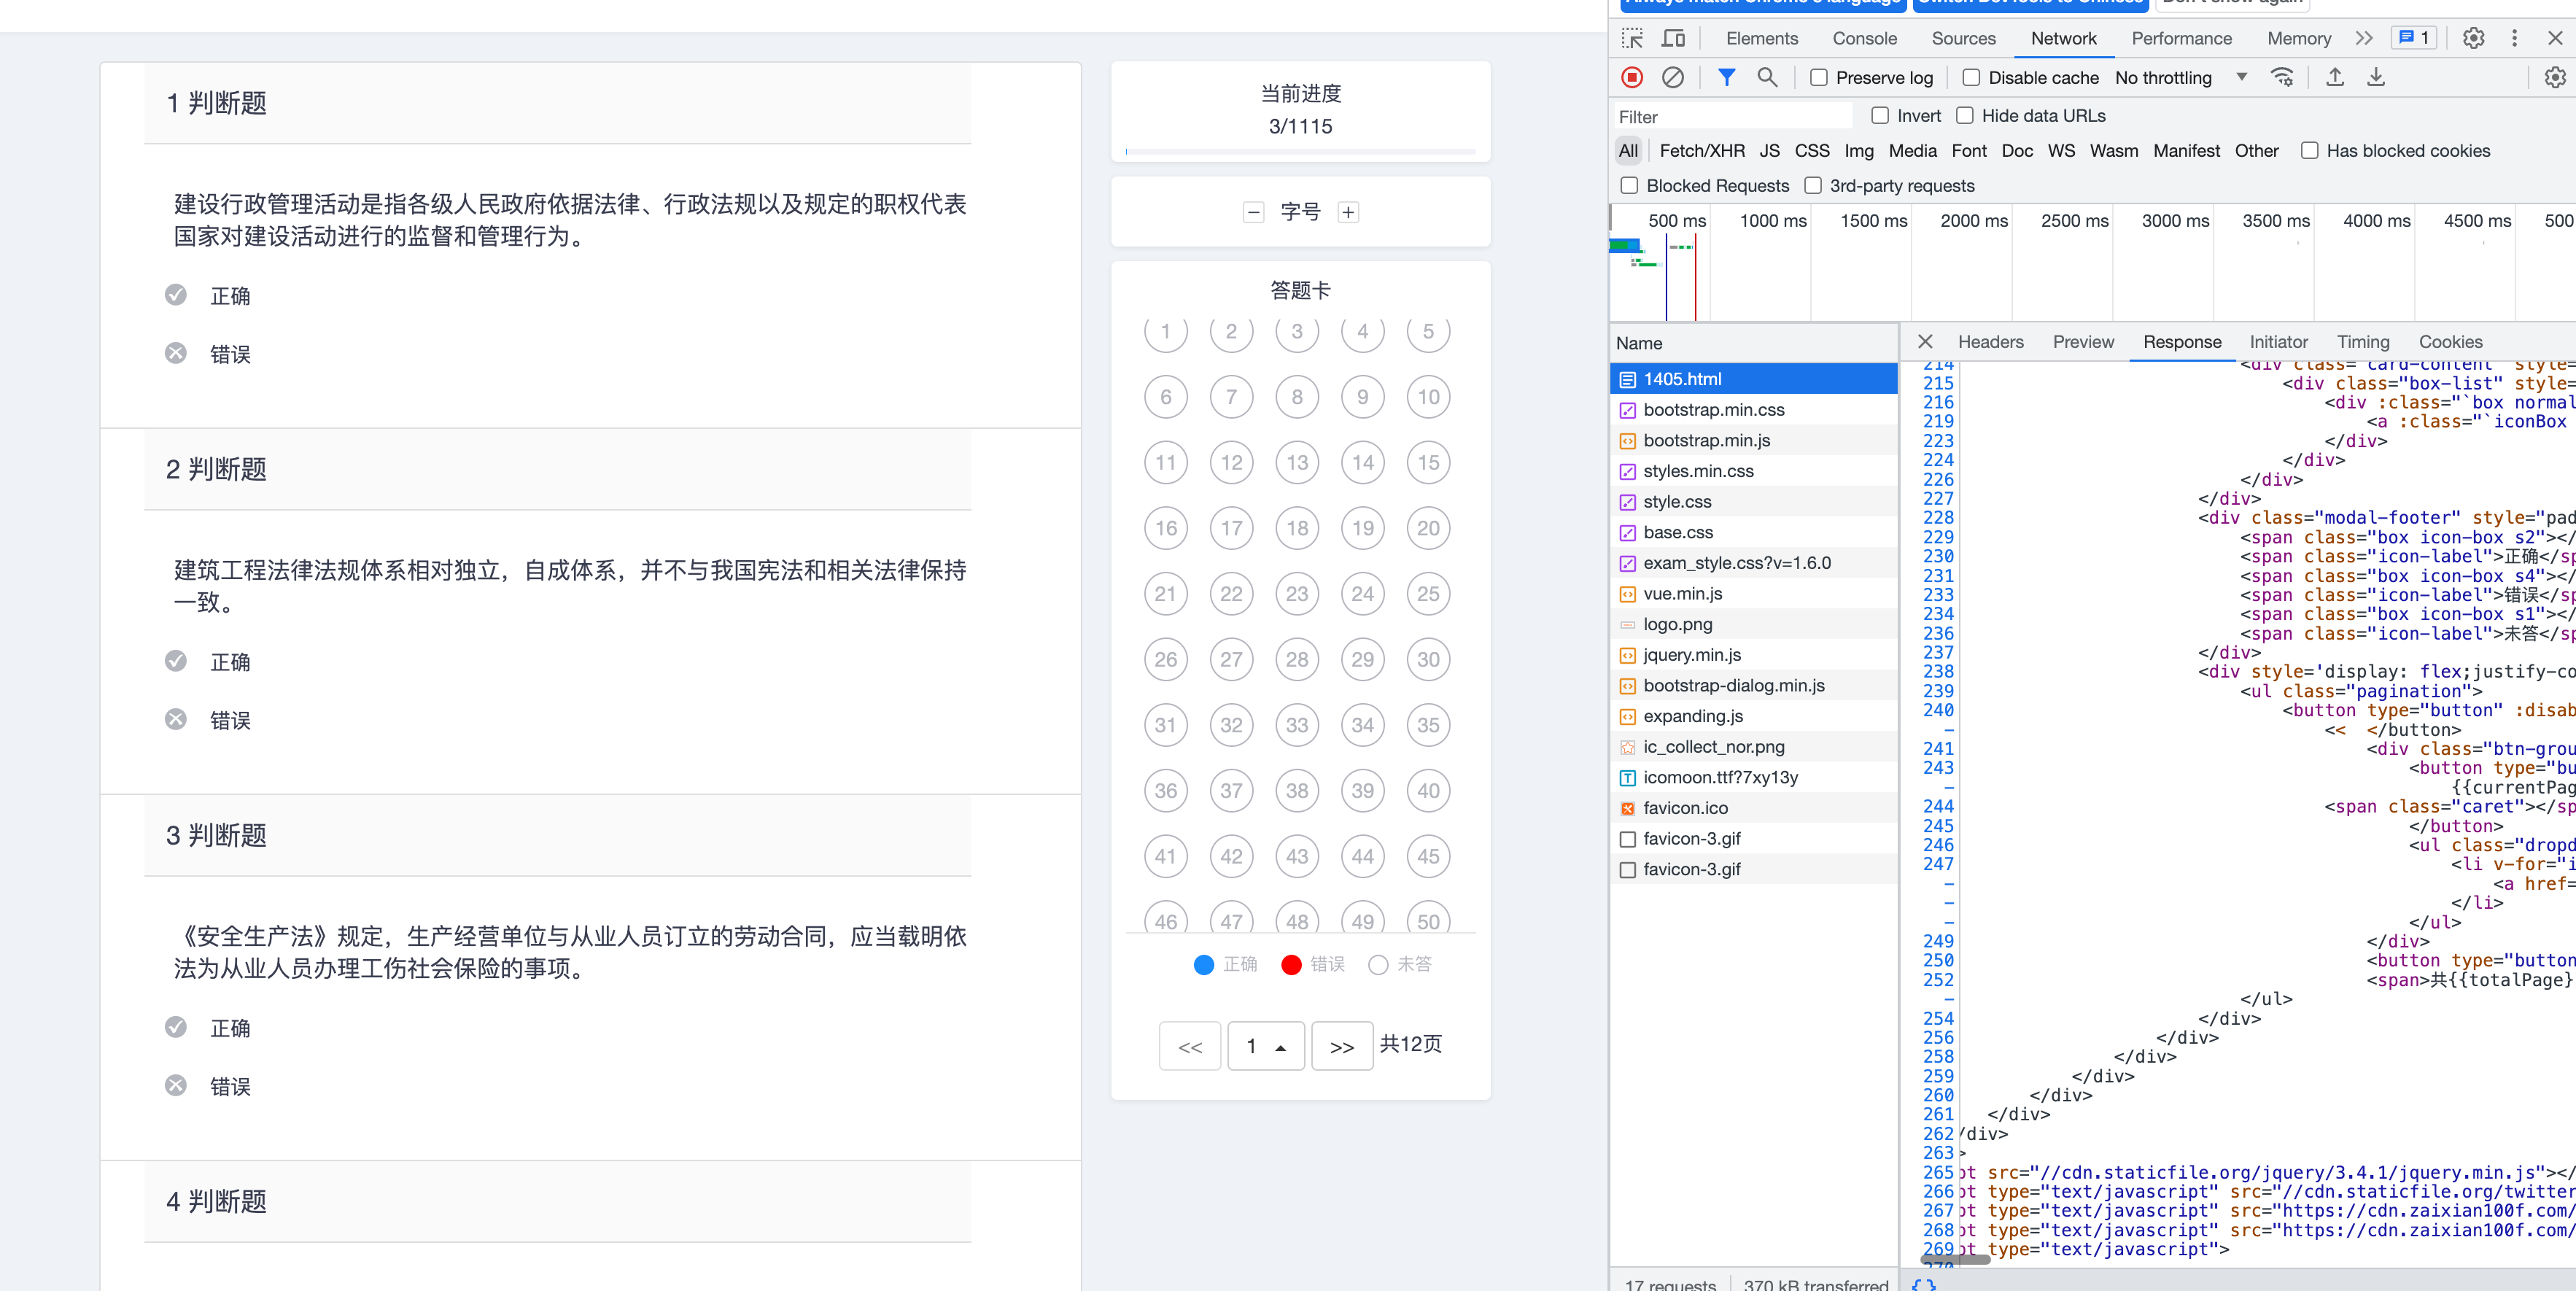Open network search magnifier
The height and width of the screenshot is (1291, 2576).
[1767, 77]
